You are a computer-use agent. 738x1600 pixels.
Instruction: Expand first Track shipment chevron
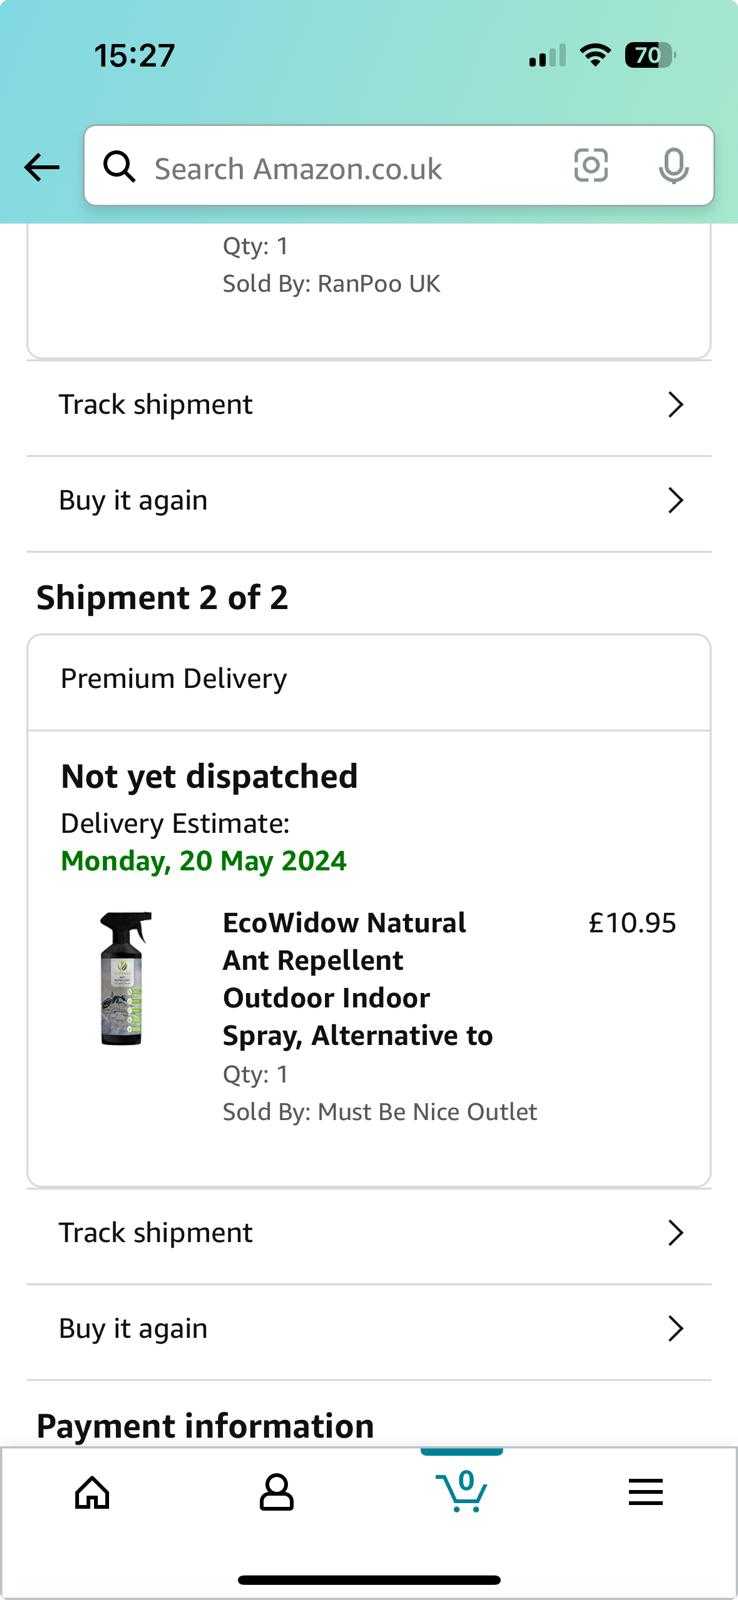[676, 404]
